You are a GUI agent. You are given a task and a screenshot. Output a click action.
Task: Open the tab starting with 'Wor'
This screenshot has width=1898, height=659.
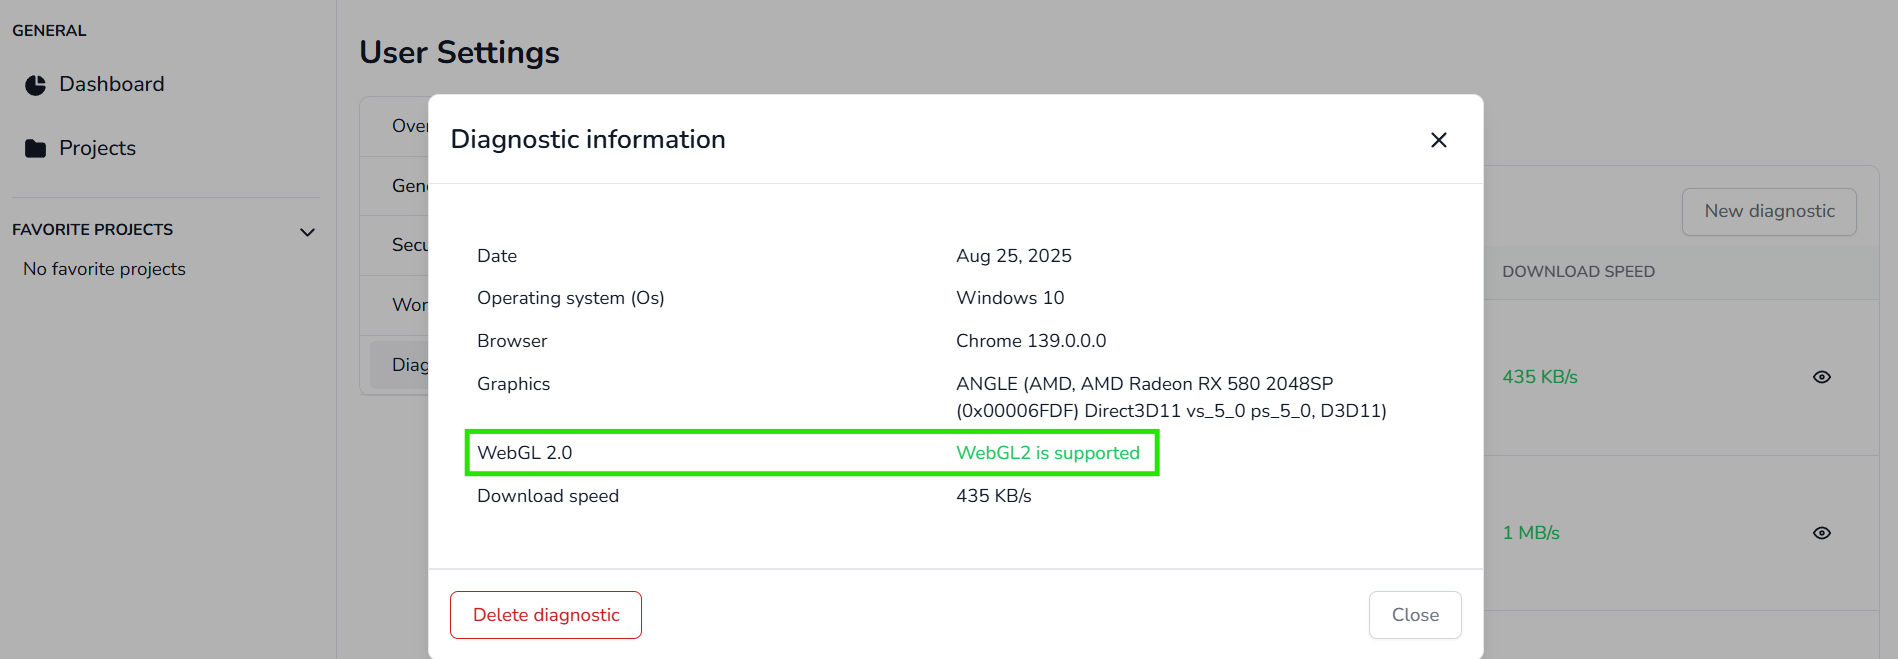click(x=408, y=305)
